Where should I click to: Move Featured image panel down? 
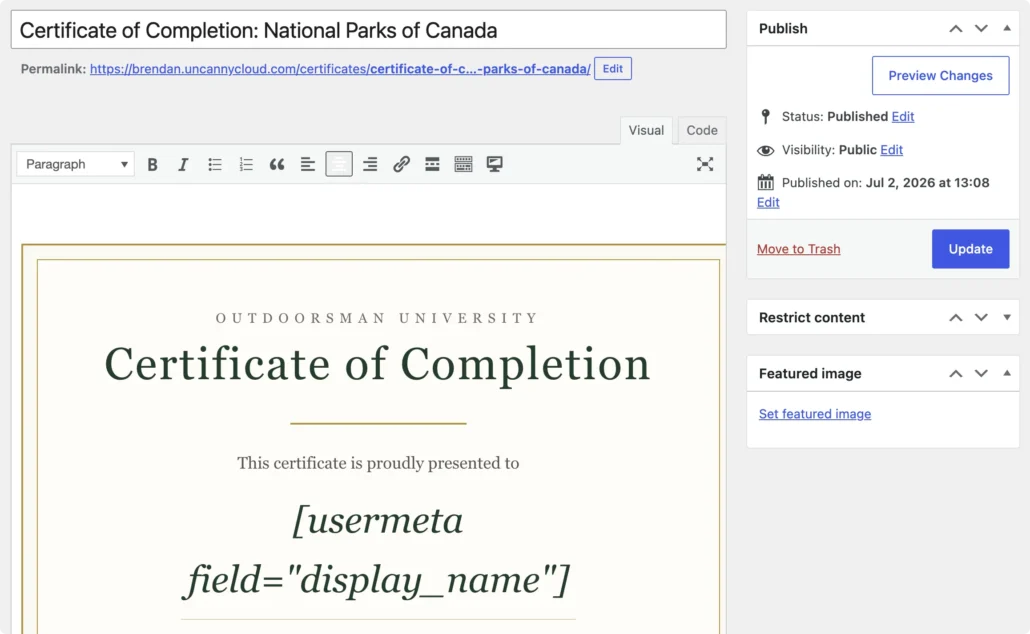(981, 373)
